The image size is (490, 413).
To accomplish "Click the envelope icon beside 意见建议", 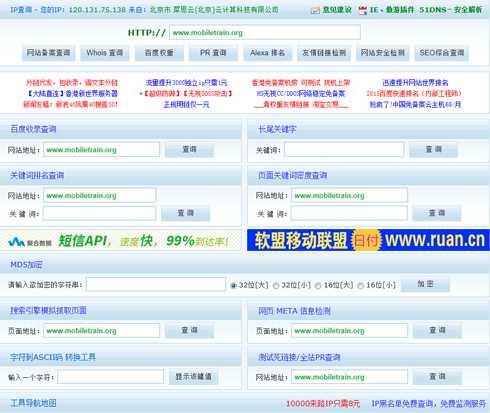I will (315, 10).
